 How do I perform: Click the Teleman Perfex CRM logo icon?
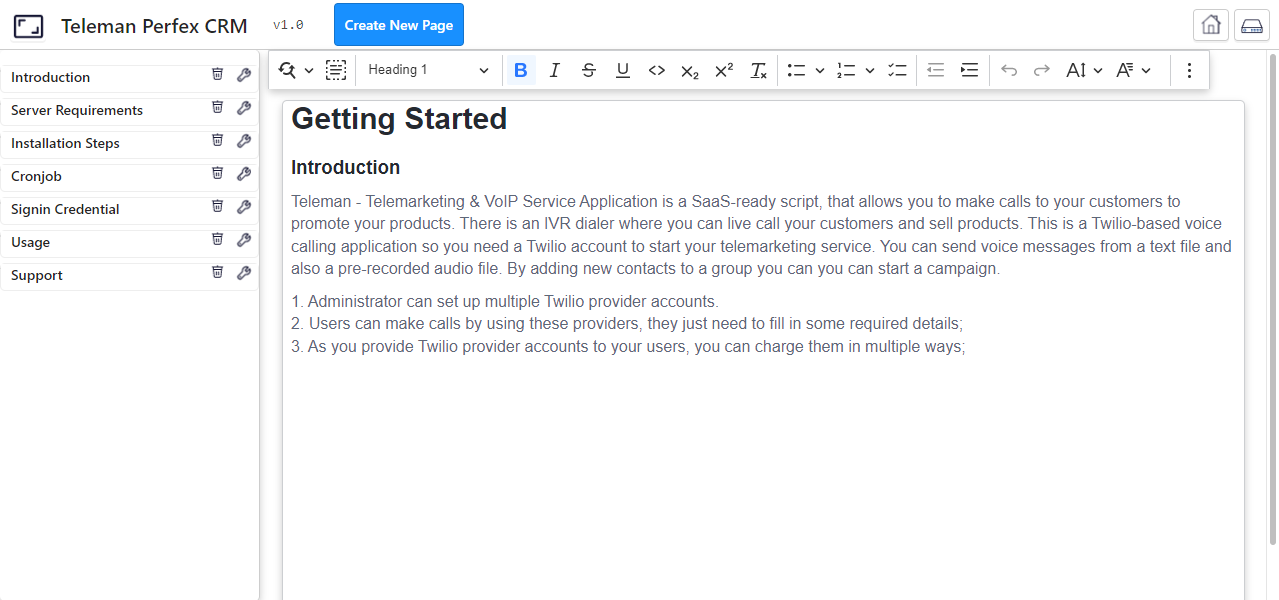pos(28,26)
